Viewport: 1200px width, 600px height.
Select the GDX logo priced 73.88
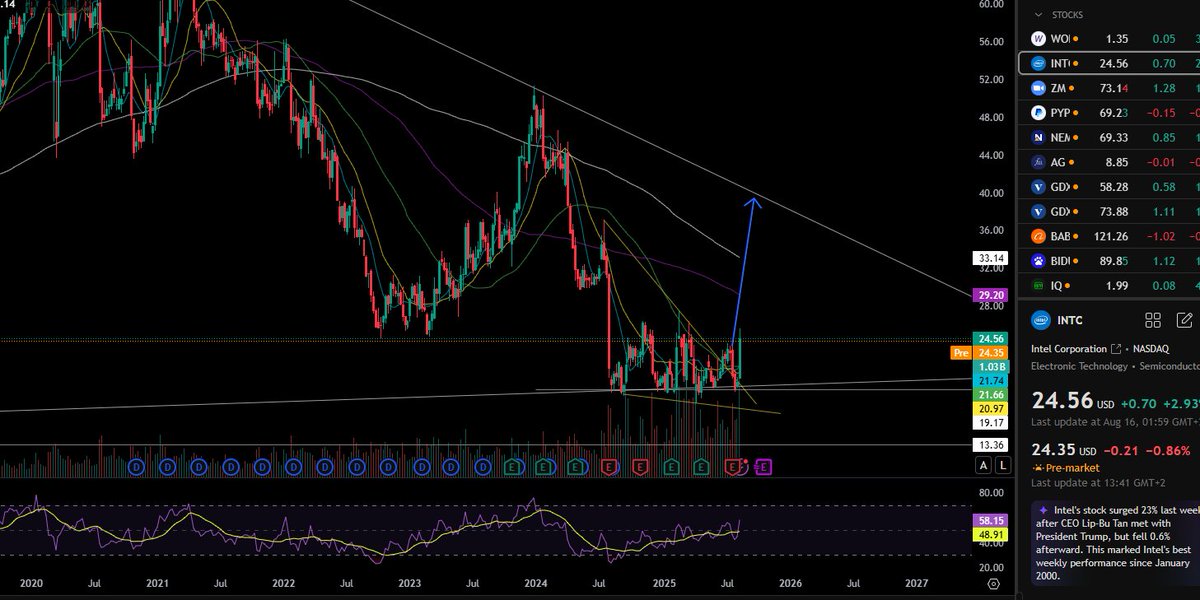tap(1038, 211)
